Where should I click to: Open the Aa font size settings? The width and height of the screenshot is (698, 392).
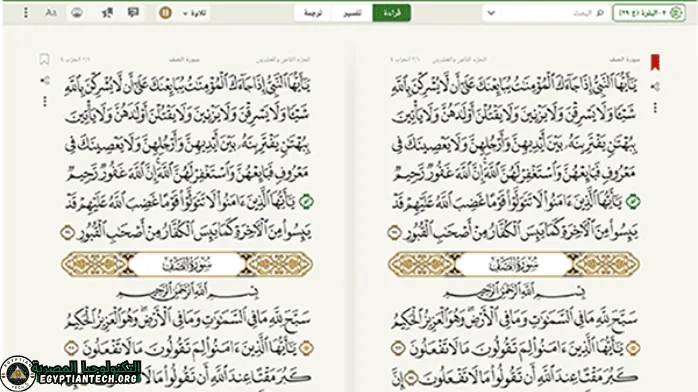pyautogui.click(x=51, y=13)
